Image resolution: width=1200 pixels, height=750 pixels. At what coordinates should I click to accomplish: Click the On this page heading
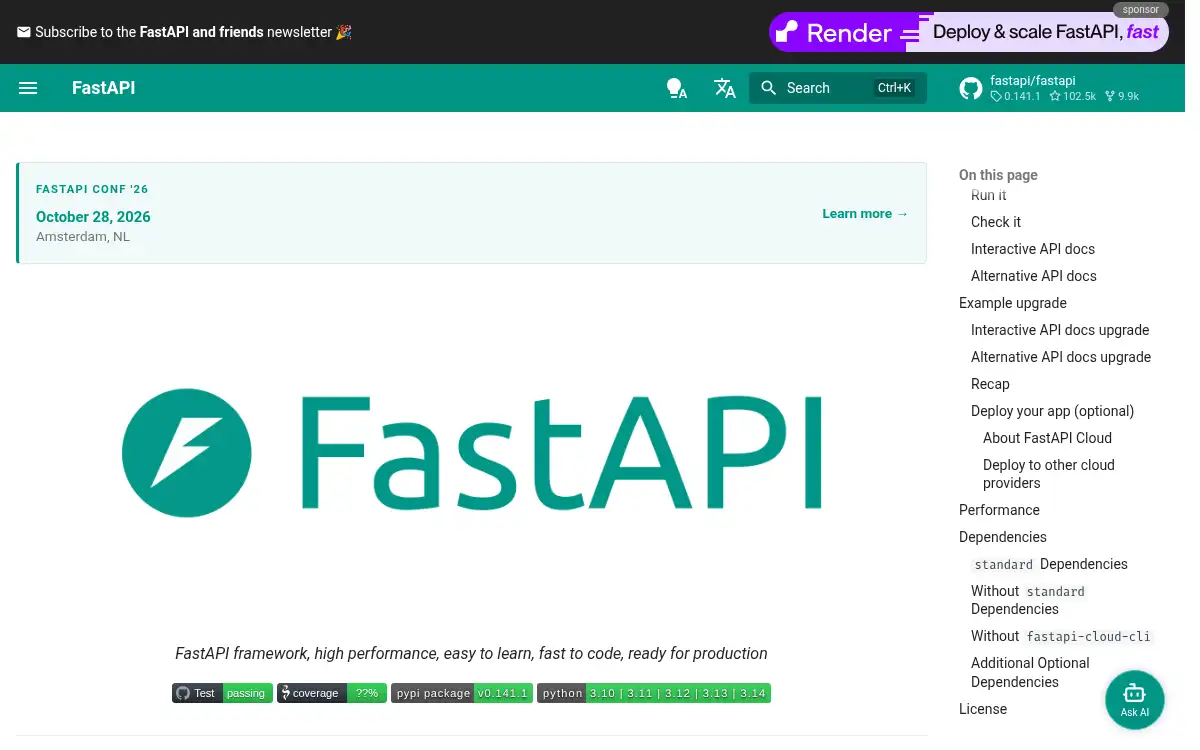click(998, 175)
